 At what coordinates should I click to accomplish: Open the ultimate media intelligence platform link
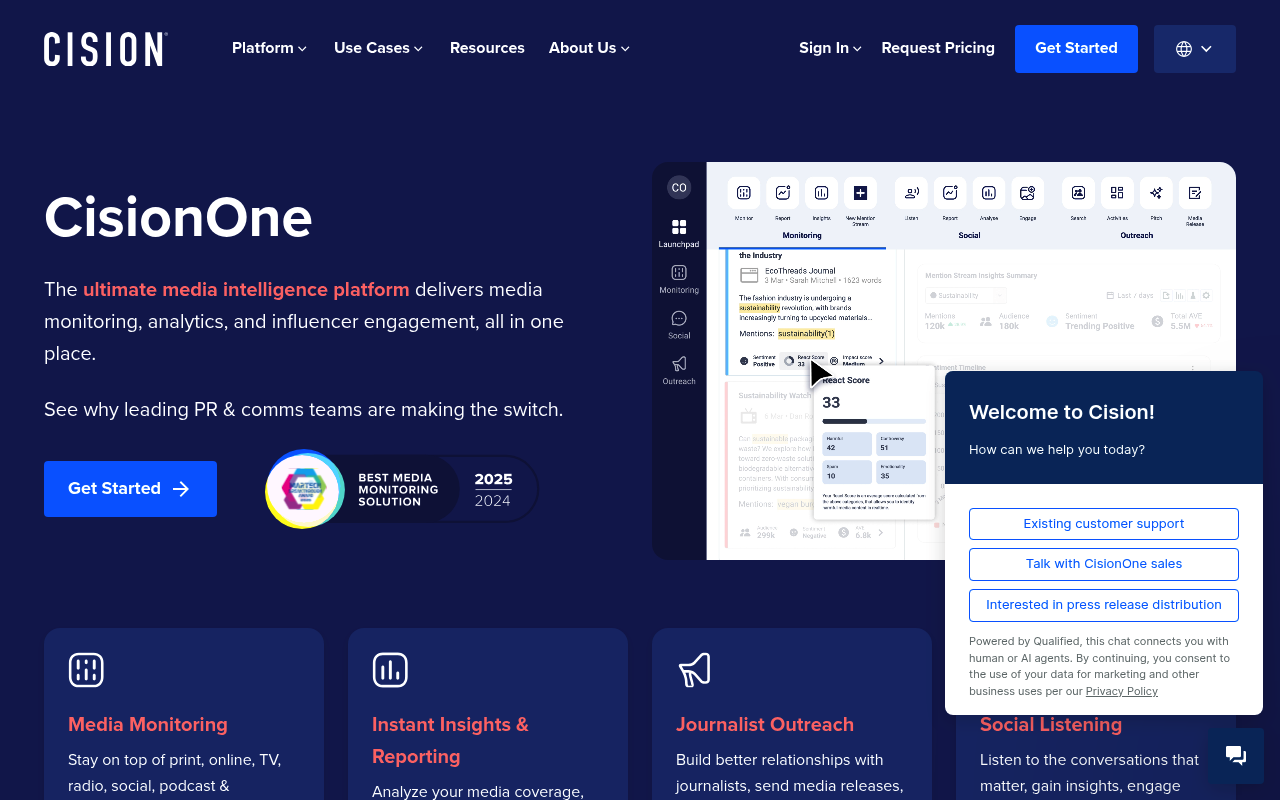click(246, 289)
